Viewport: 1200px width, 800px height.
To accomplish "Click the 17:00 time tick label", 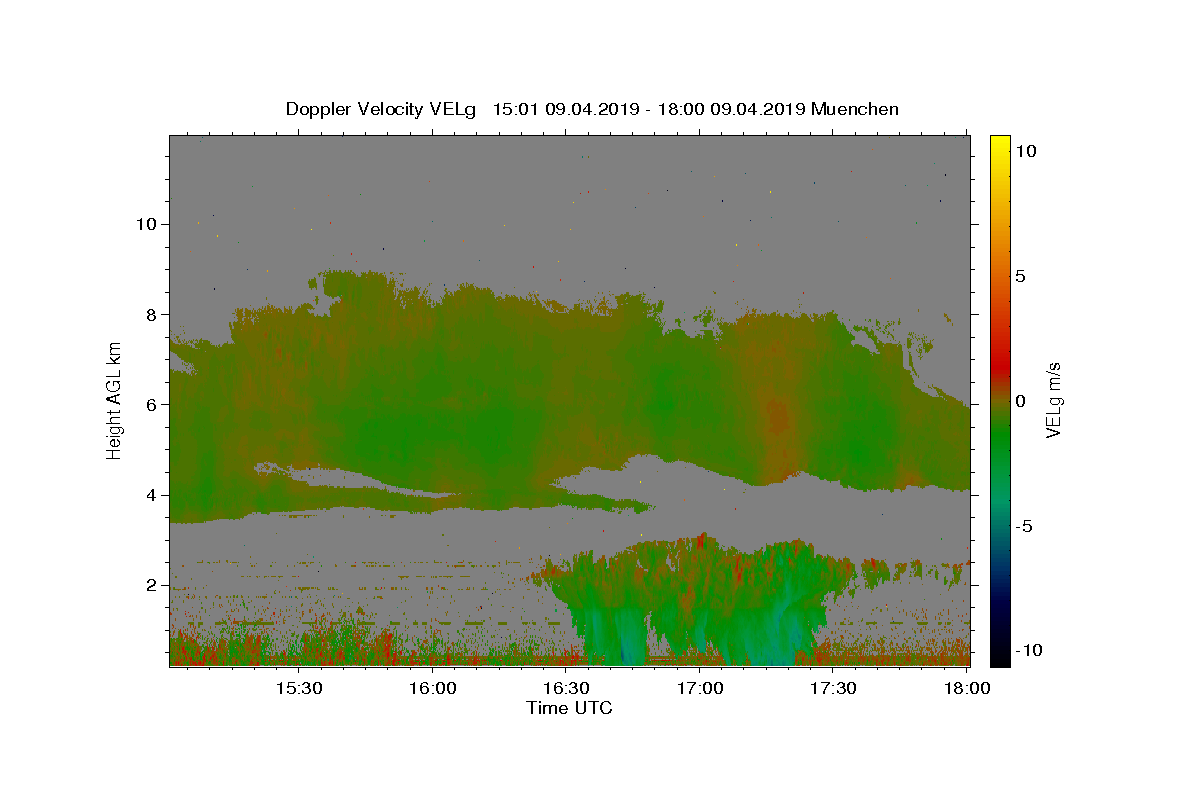I will [x=700, y=688].
